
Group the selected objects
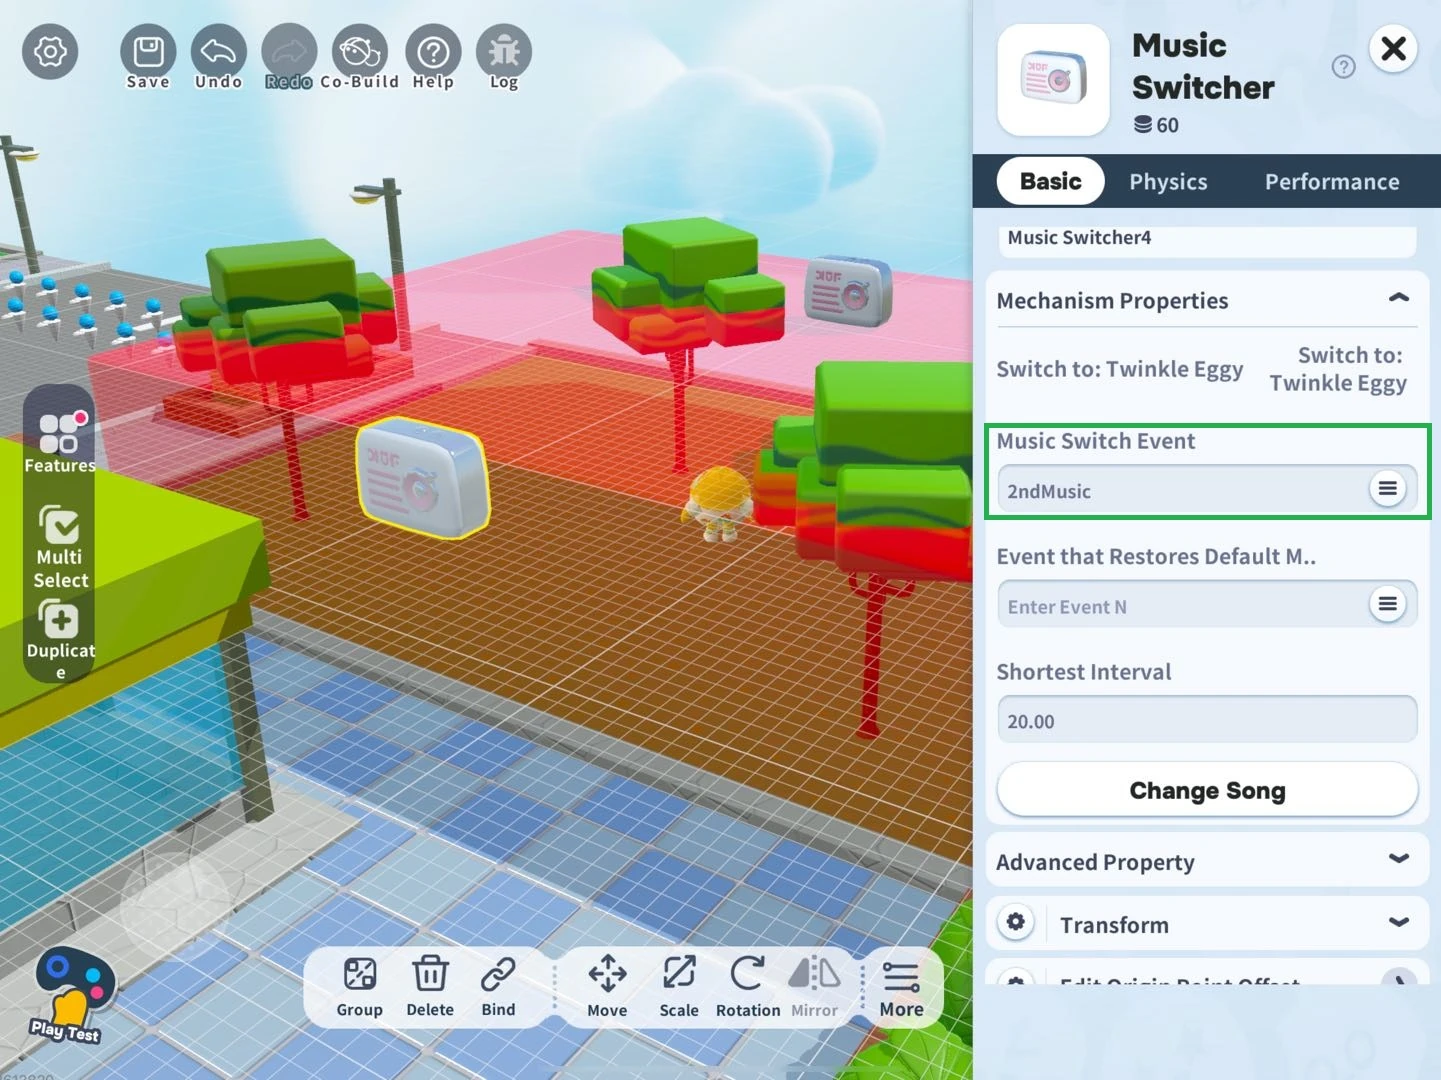[x=359, y=987]
